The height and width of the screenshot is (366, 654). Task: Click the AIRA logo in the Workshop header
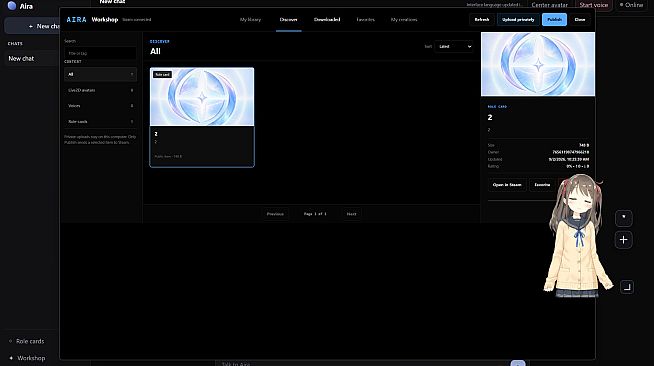[76, 20]
